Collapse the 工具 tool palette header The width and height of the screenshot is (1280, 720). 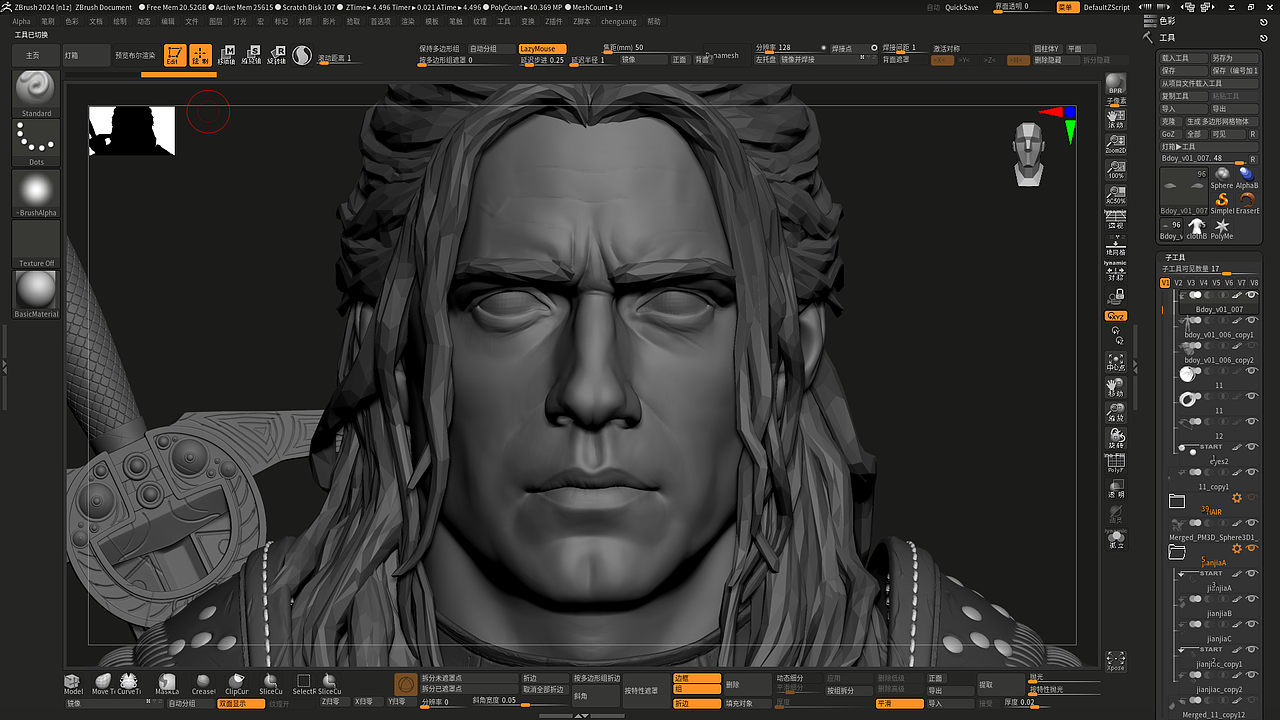tap(1167, 37)
